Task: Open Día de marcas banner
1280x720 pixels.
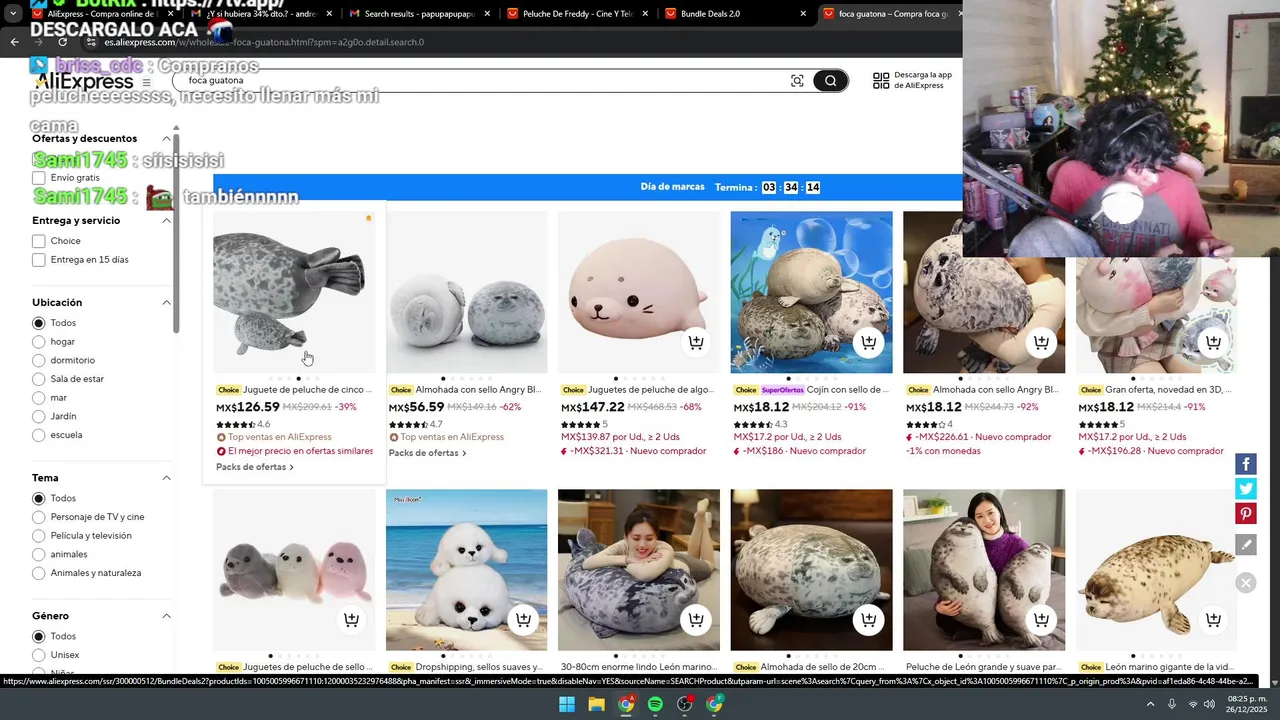Action: click(587, 187)
